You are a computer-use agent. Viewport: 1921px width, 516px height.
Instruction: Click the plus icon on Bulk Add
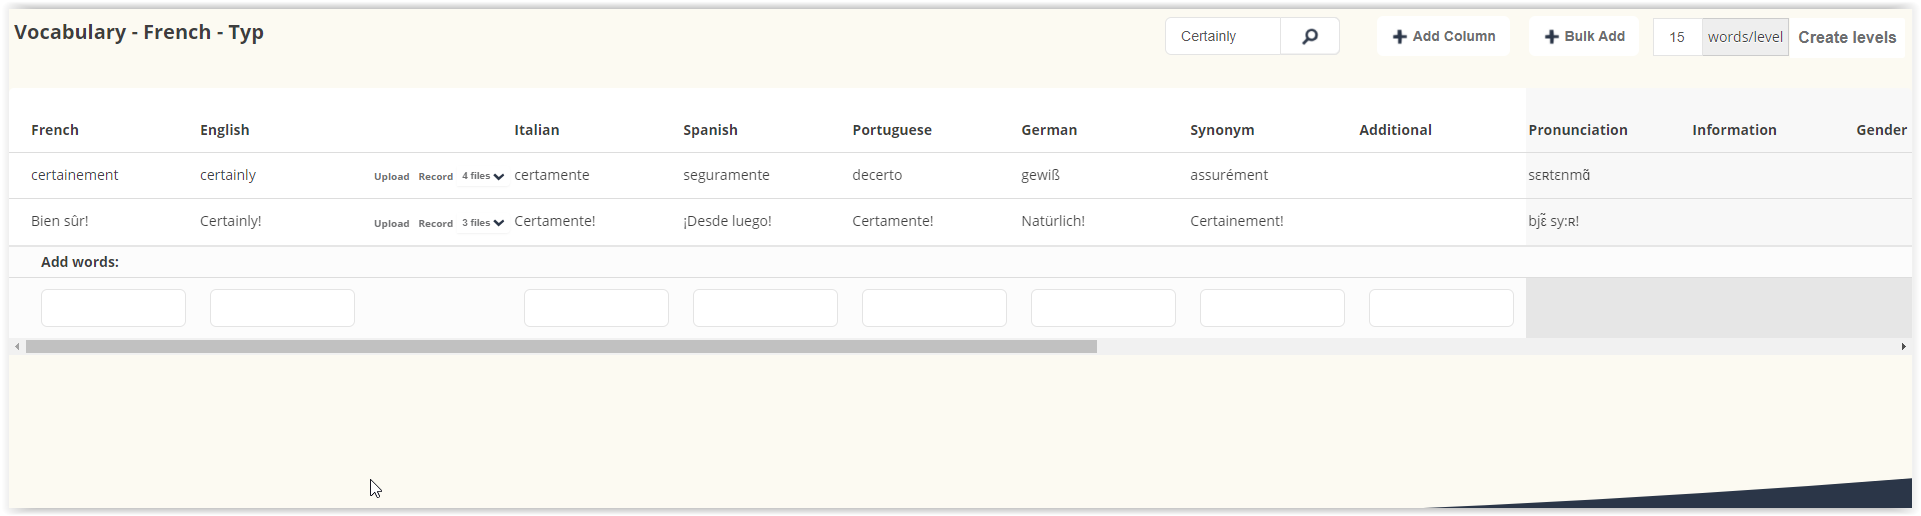pos(1552,37)
